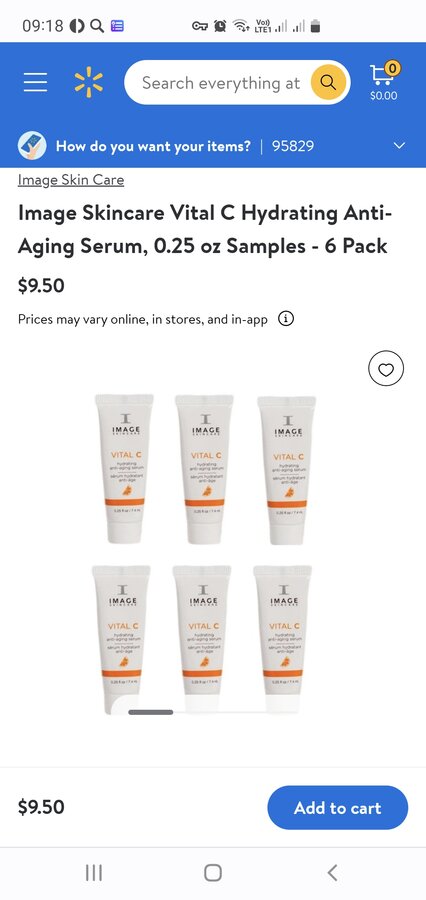The image size is (426, 900).
Task: Open the shopping cart showing $0.00
Action: pyautogui.click(x=384, y=82)
